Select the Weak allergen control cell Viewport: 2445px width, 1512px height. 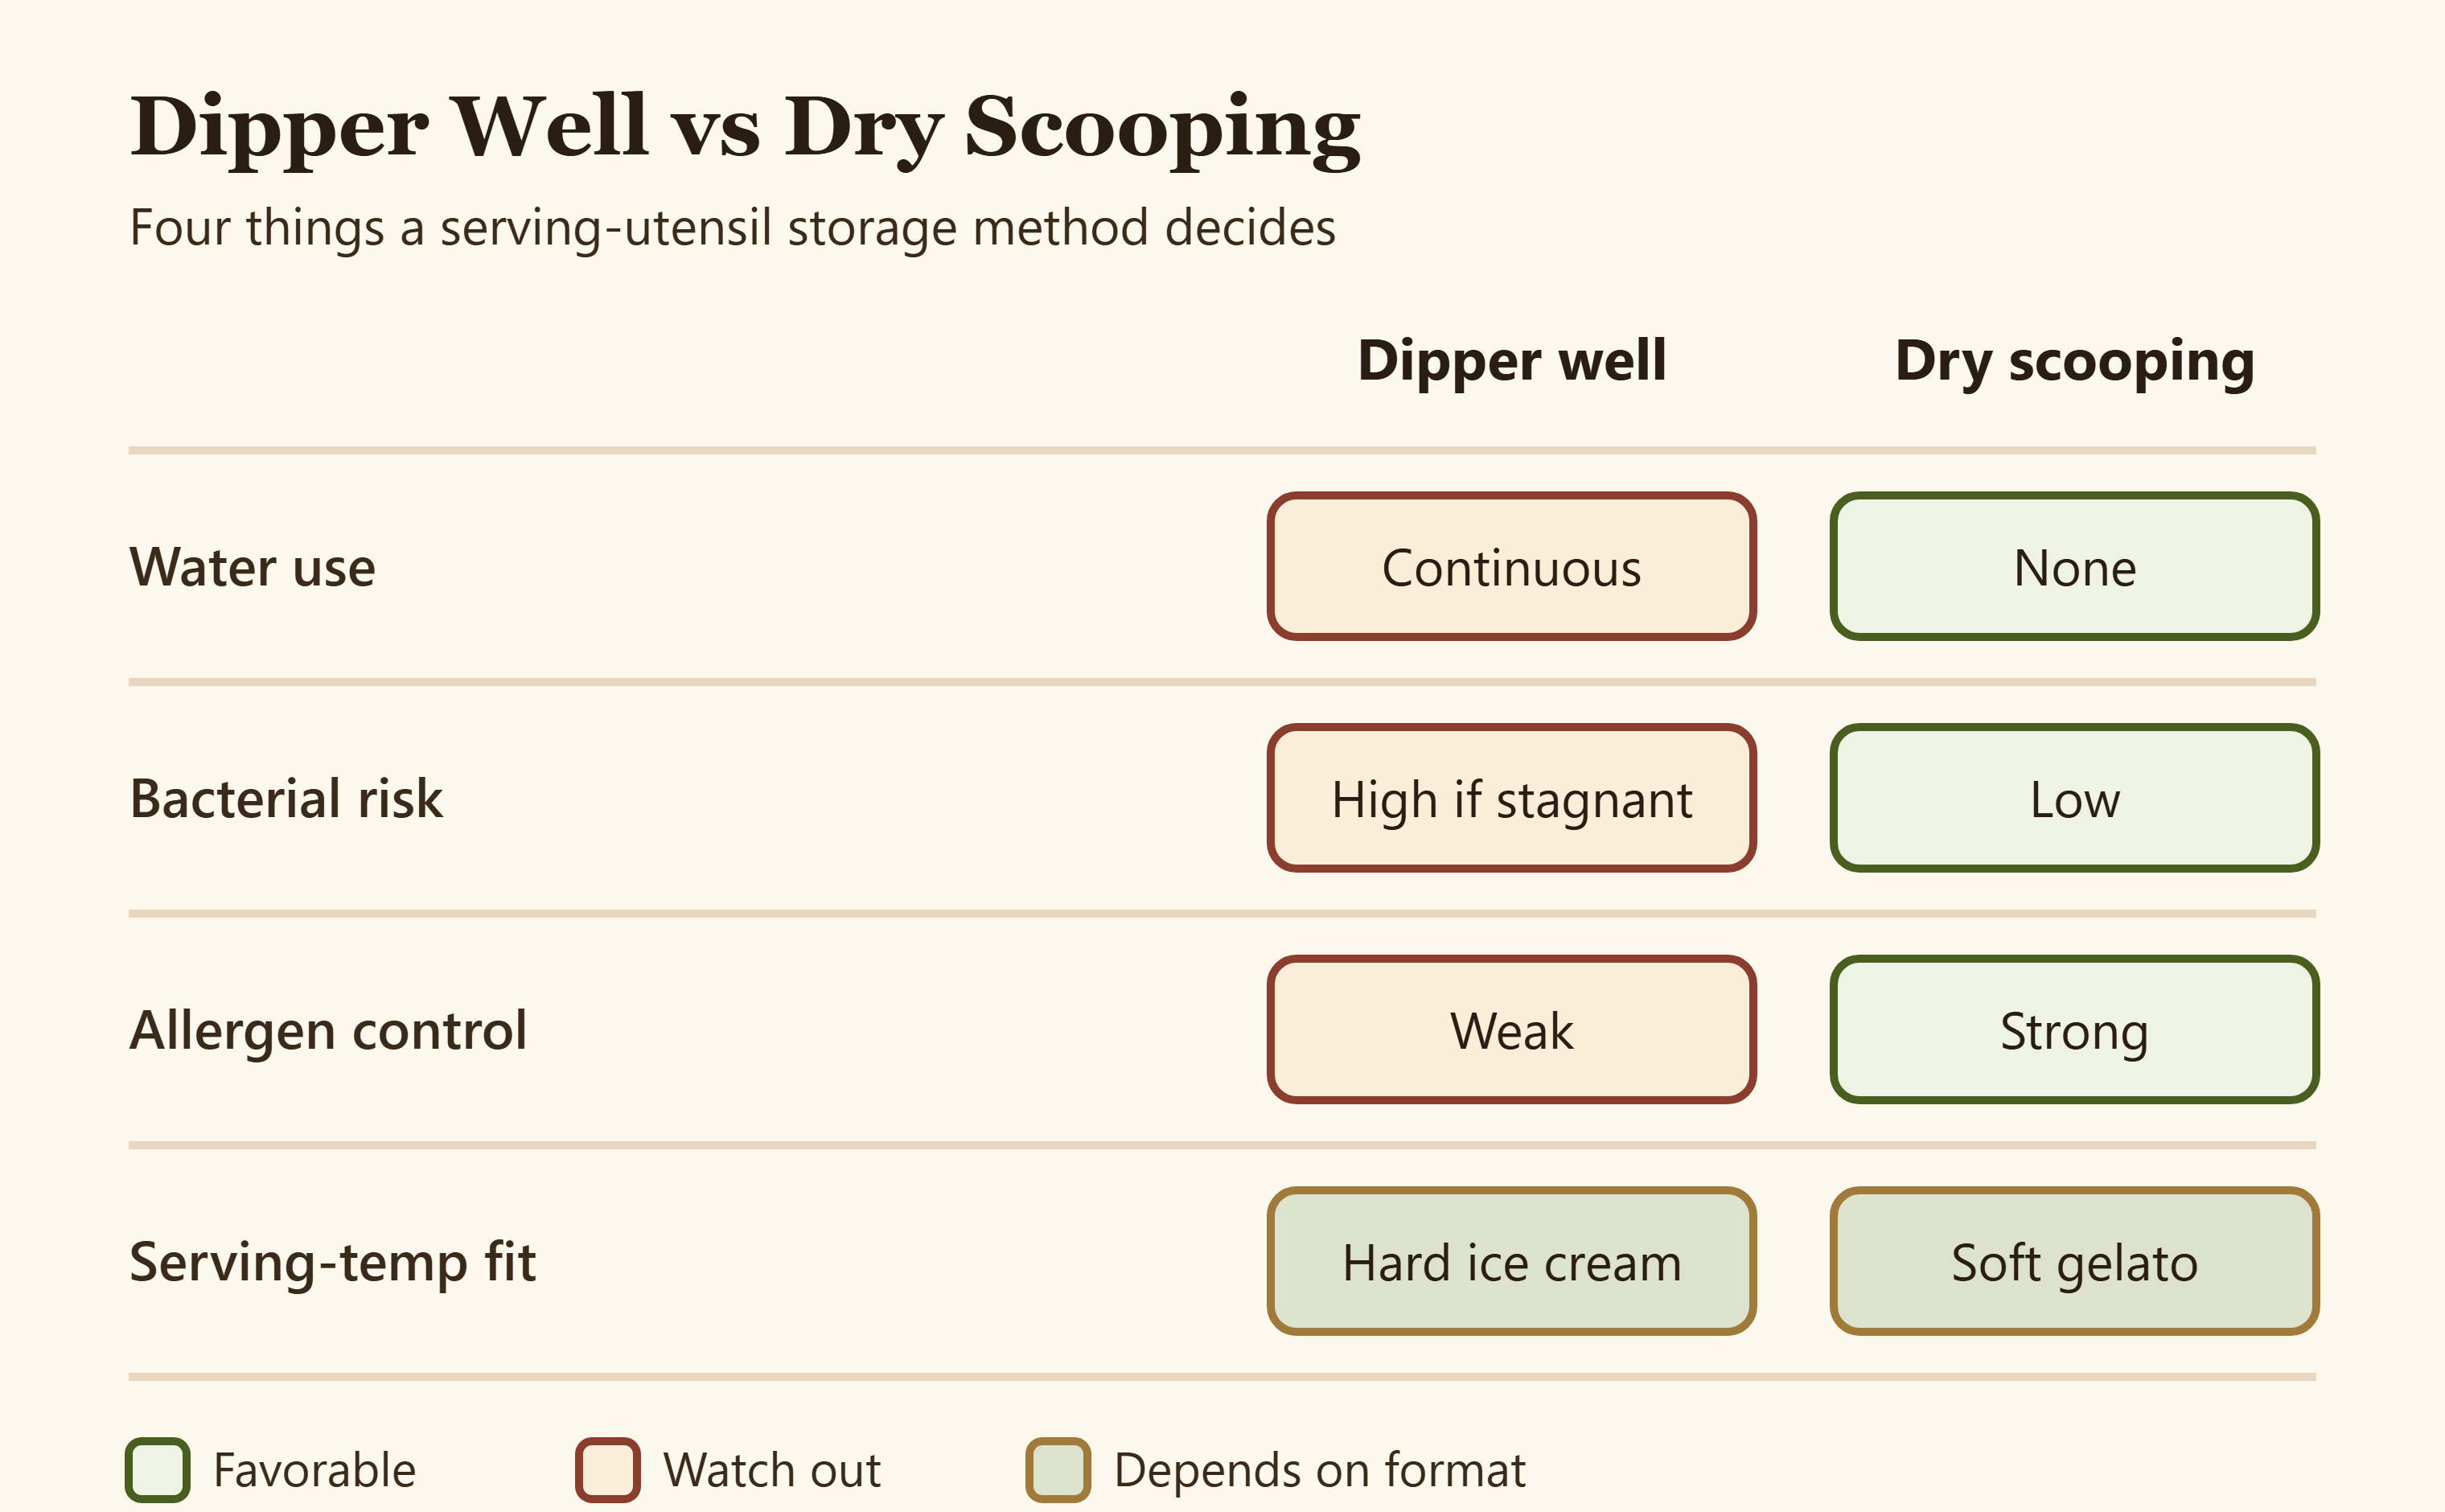point(1511,1030)
